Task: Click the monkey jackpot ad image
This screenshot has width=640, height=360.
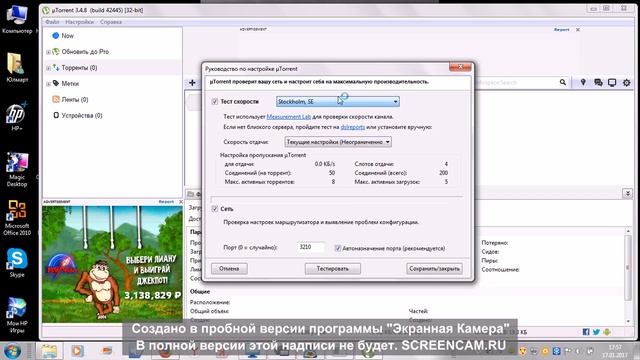Action: pyautogui.click(x=112, y=264)
